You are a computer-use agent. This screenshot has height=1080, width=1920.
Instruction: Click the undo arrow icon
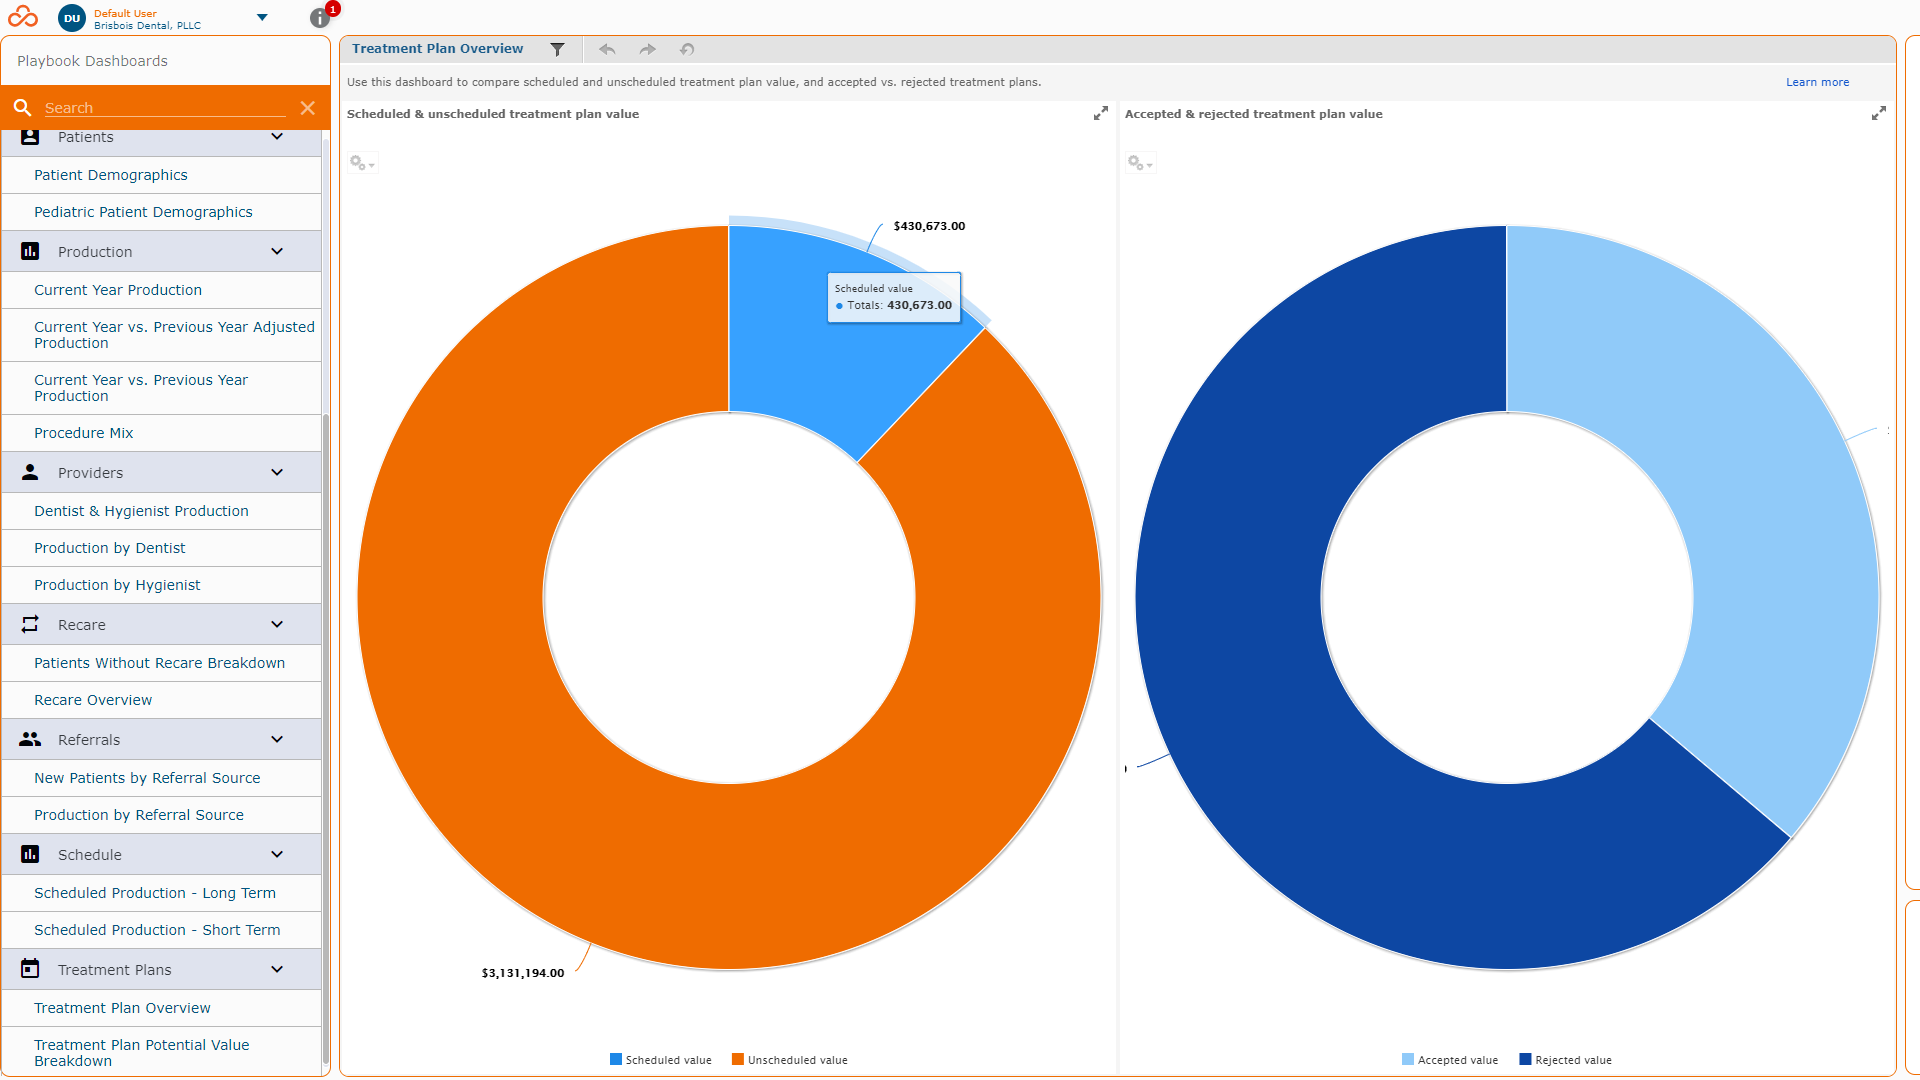coord(607,49)
